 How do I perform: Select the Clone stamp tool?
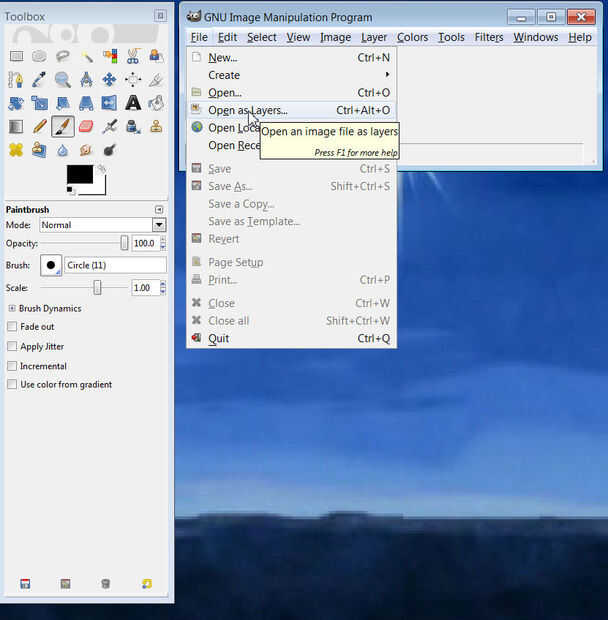[156, 127]
